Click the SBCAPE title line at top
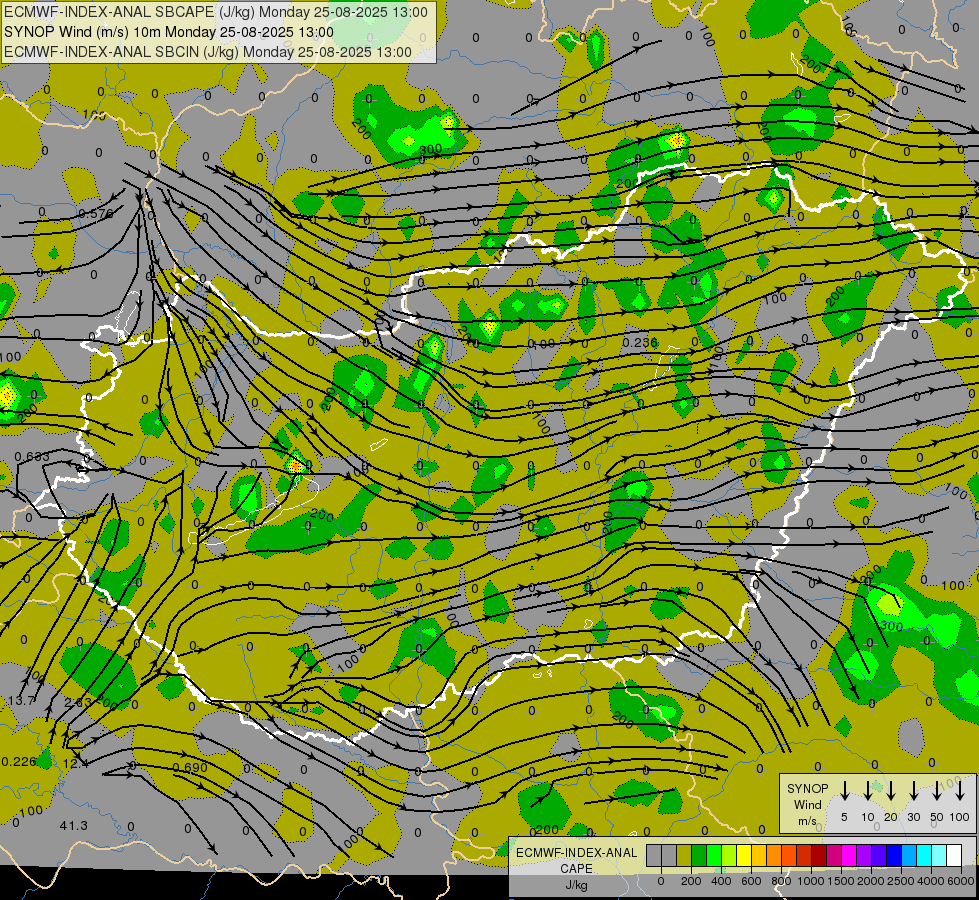Viewport: 979px width, 900px height. coord(216,12)
